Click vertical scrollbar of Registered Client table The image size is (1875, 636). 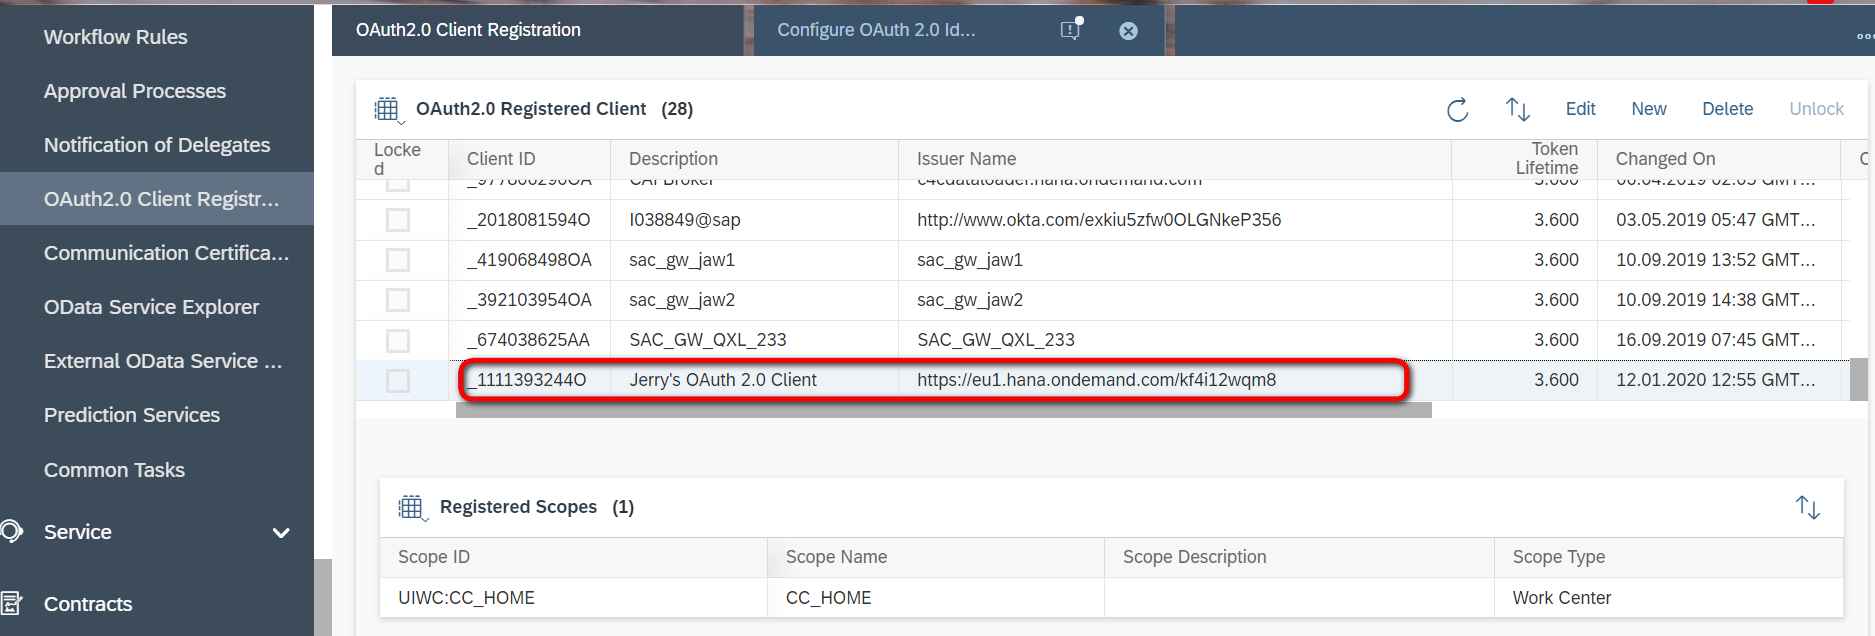click(x=1858, y=380)
